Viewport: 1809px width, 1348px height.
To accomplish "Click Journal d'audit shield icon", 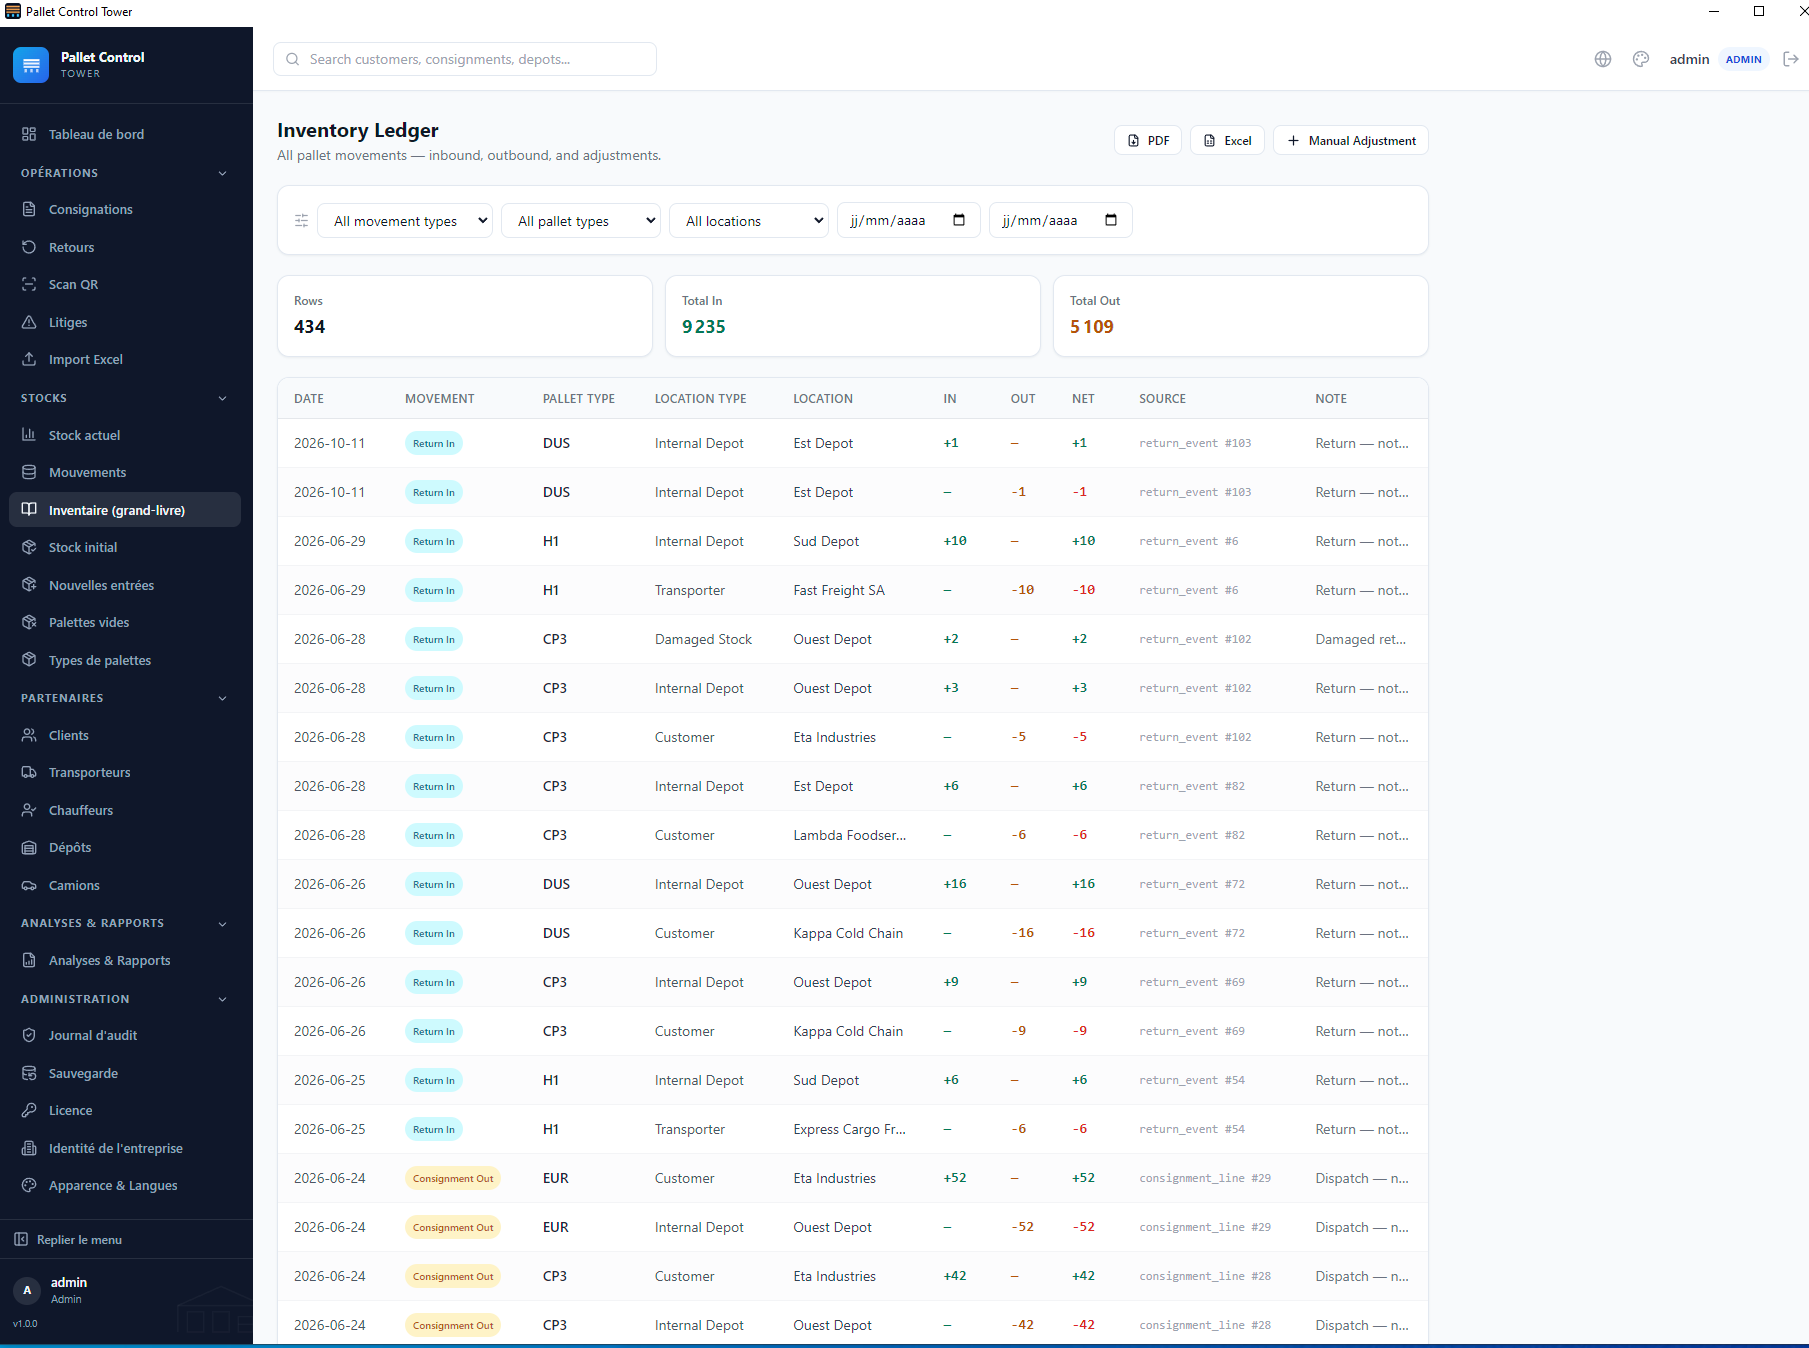I will (x=29, y=1035).
